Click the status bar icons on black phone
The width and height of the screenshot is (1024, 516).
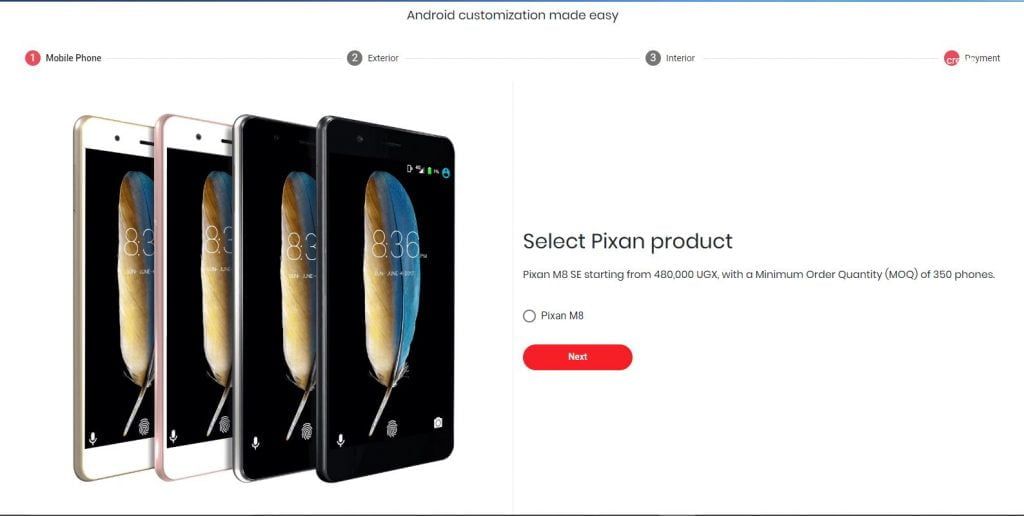tap(428, 171)
